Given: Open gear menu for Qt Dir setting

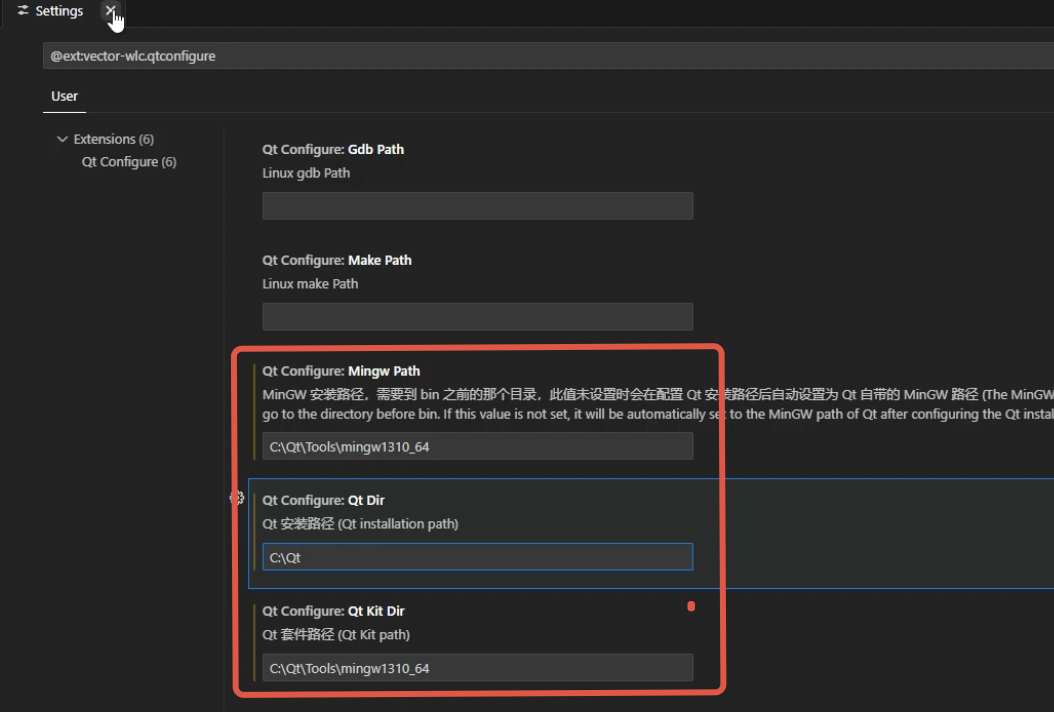Looking at the screenshot, I should [237, 498].
